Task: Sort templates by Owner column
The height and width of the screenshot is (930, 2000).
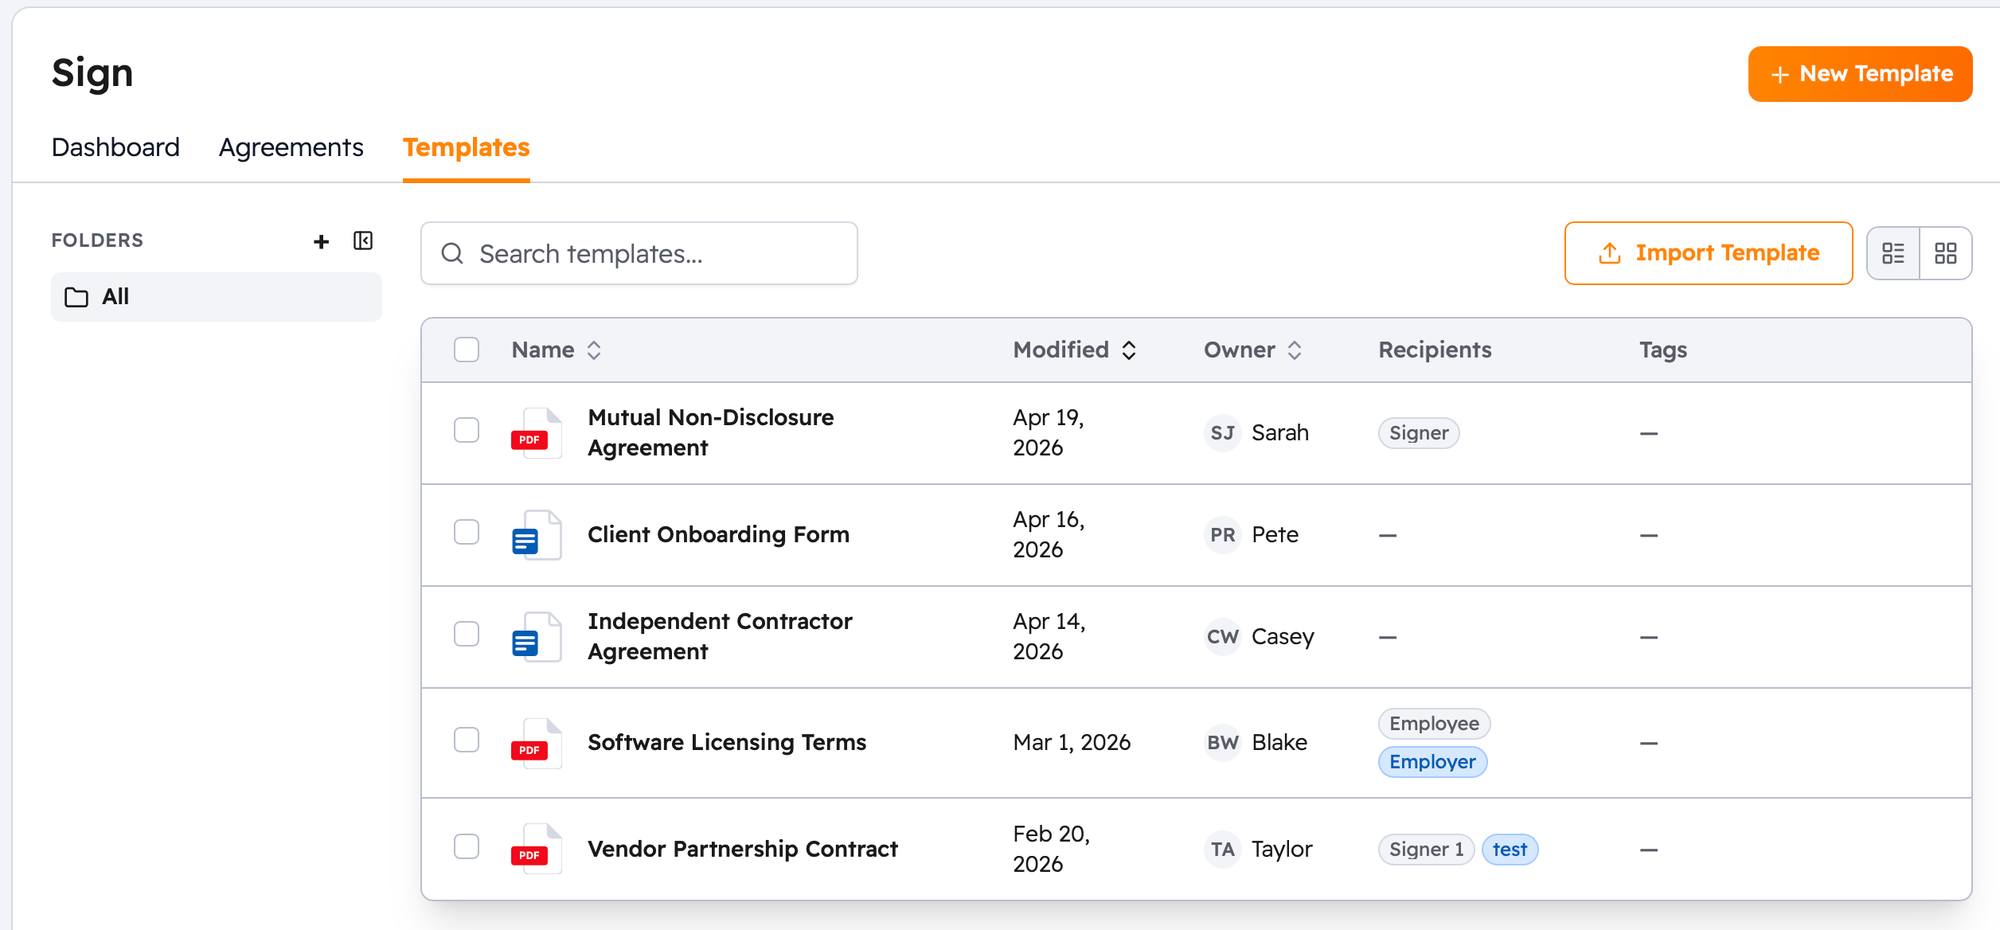Action: coord(1253,350)
